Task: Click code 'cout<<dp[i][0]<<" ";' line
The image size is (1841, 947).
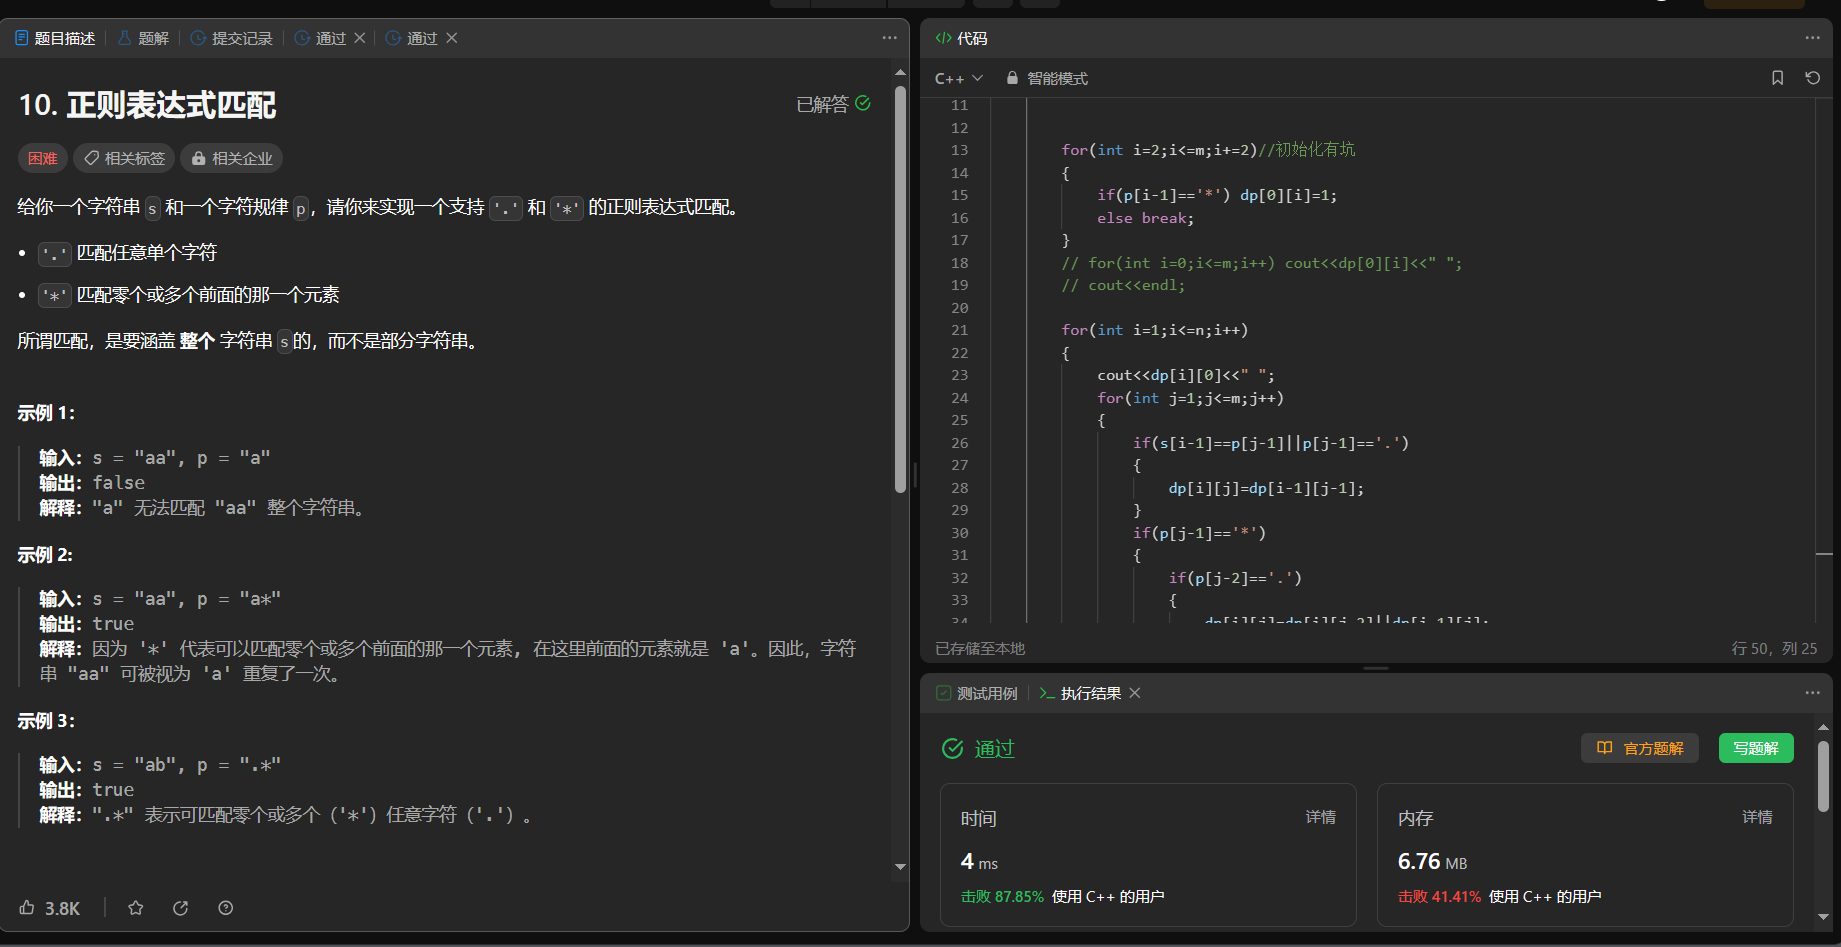Action: click(x=1186, y=375)
